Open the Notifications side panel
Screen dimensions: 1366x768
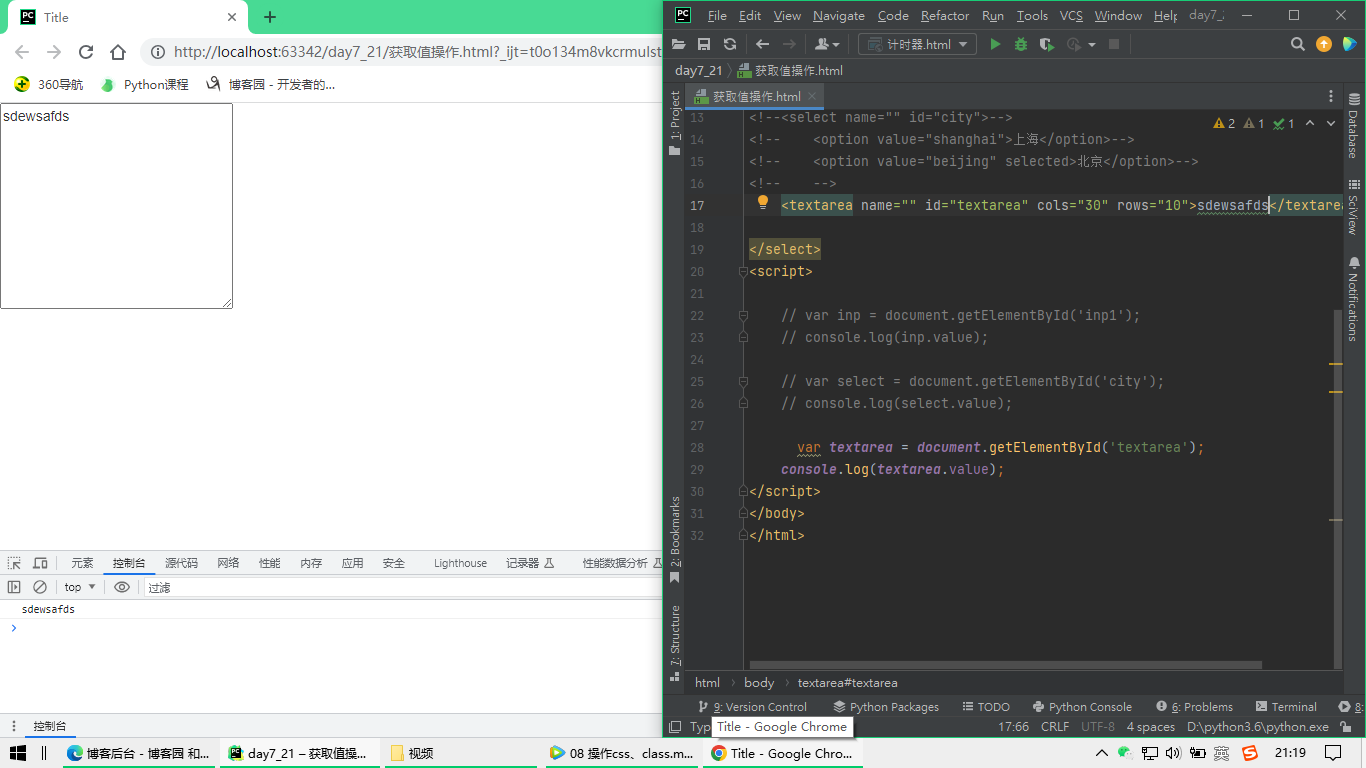pyautogui.click(x=1354, y=299)
